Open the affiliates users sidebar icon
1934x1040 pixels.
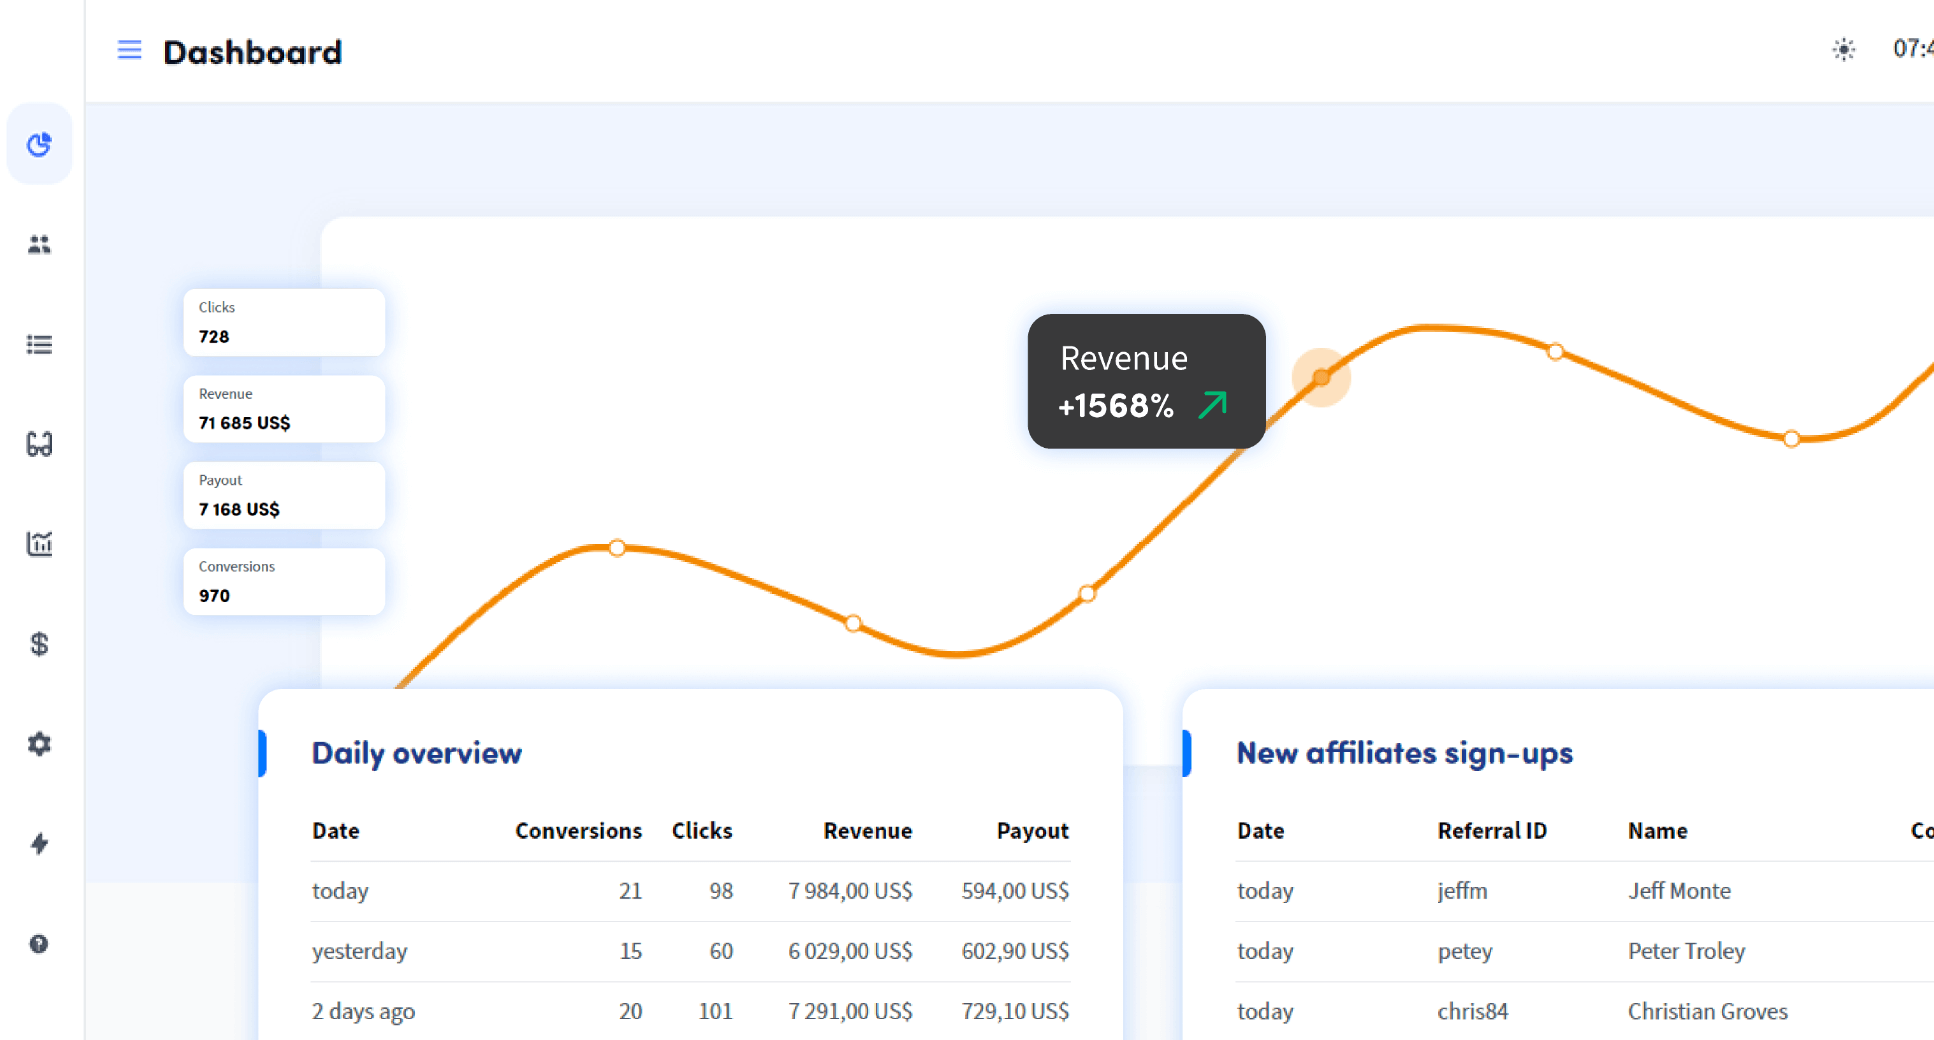click(39, 244)
